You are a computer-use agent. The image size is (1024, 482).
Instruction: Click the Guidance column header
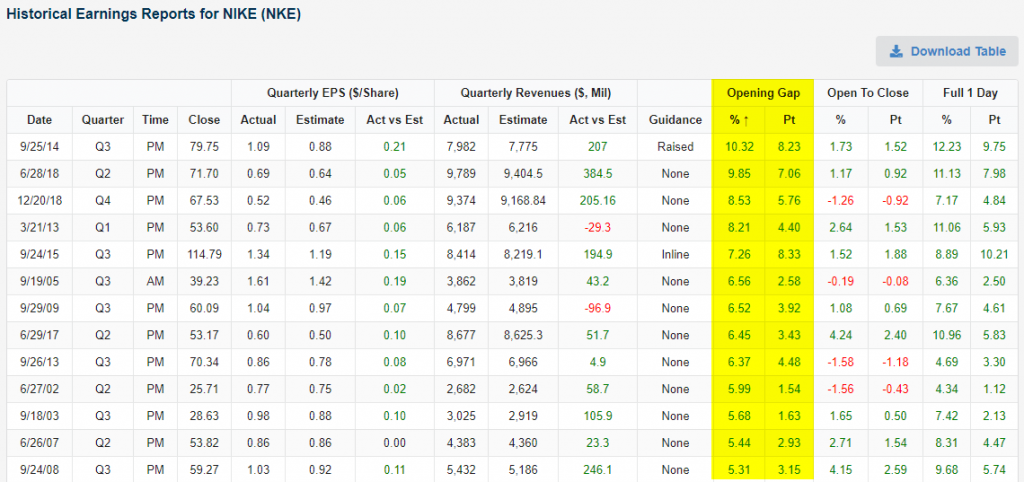tap(673, 120)
